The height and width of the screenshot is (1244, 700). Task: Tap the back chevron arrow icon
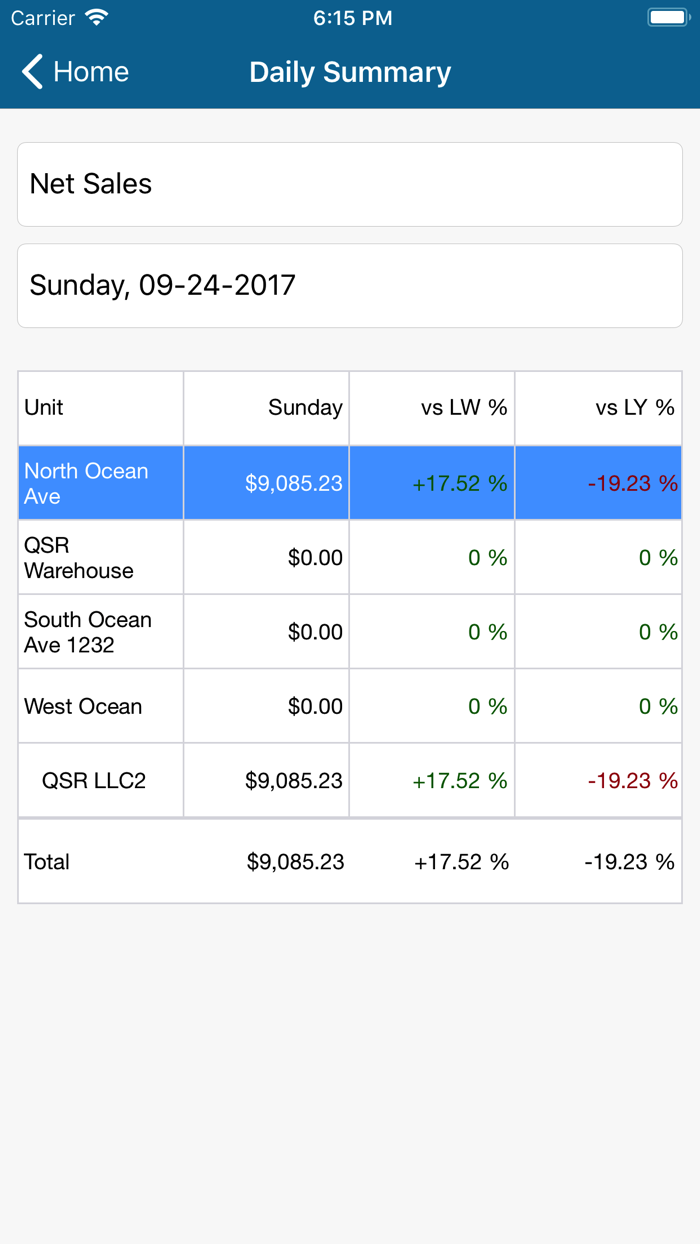[30, 72]
